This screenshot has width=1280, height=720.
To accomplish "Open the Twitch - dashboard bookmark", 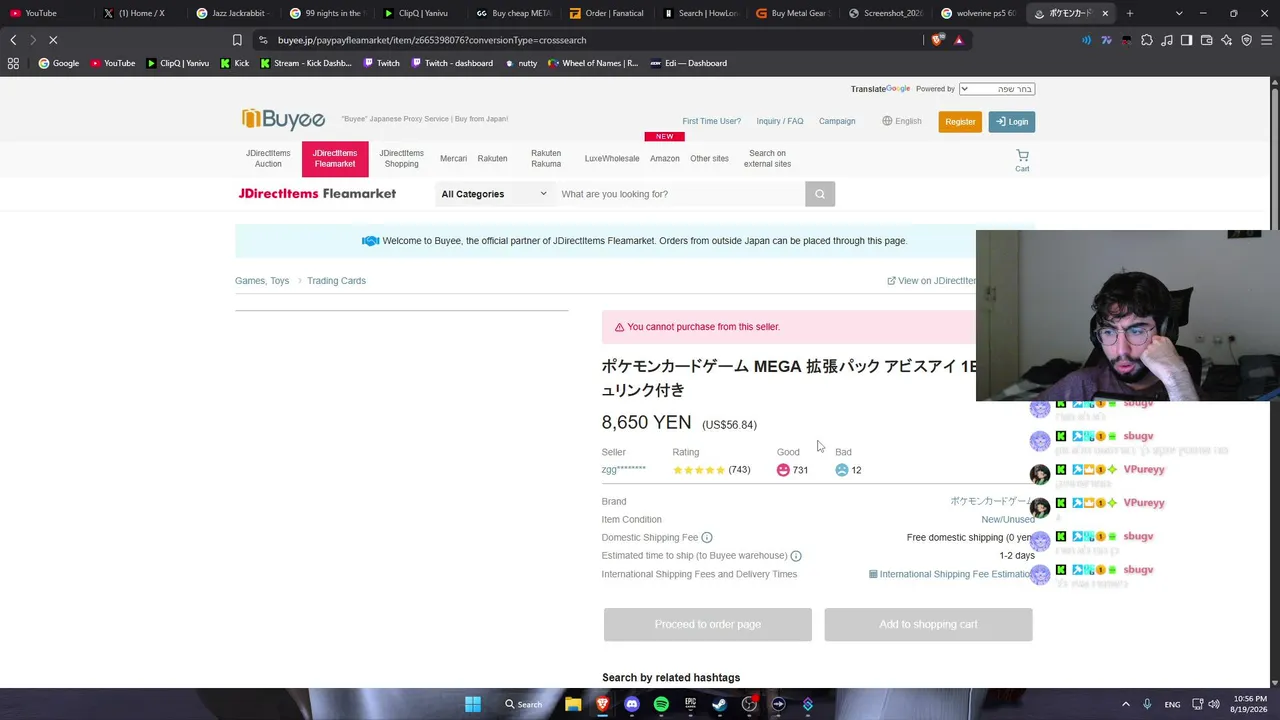I will coord(451,63).
